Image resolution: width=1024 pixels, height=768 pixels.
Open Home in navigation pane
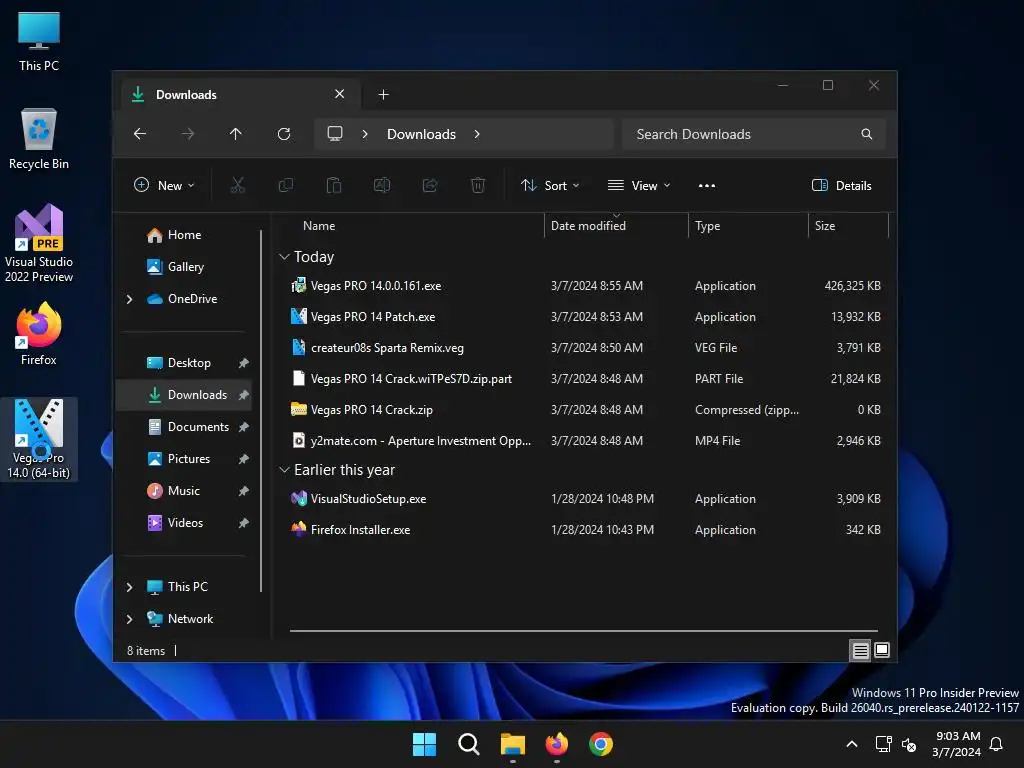(184, 234)
